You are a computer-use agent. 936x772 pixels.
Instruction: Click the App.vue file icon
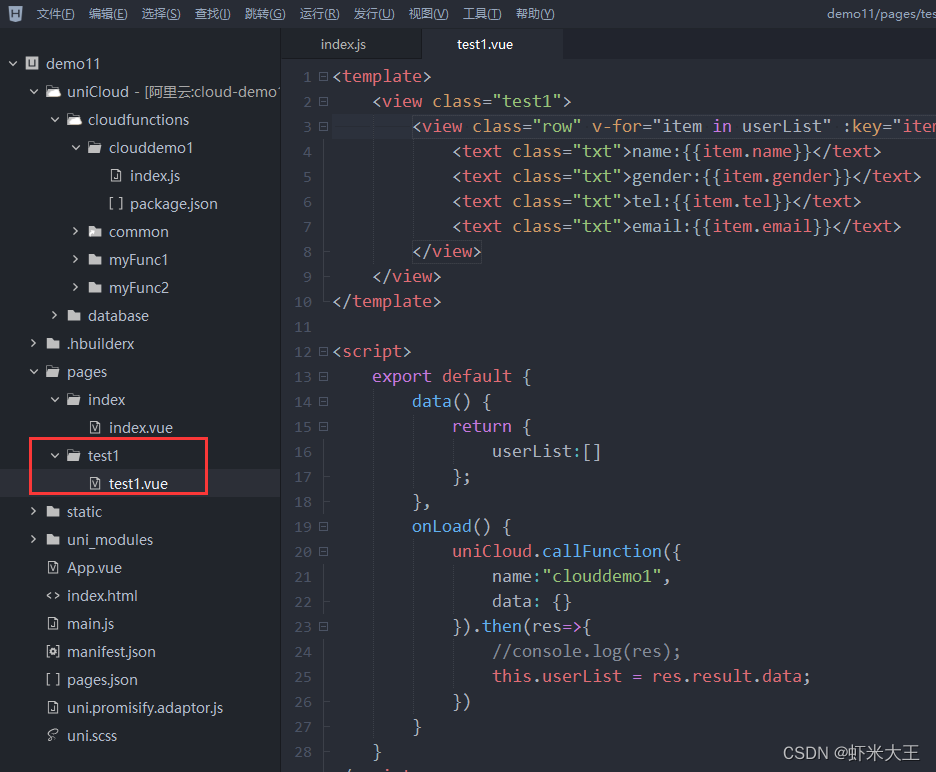[53, 568]
